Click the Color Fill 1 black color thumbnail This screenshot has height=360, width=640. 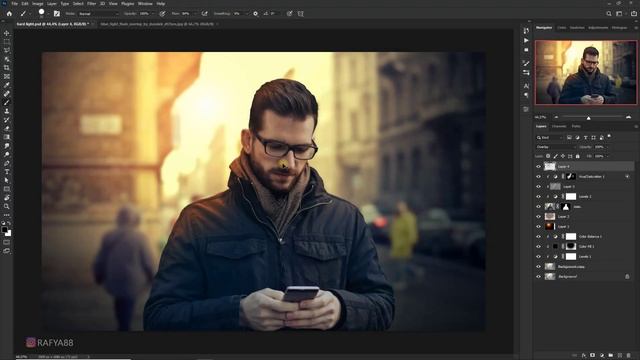(555, 247)
